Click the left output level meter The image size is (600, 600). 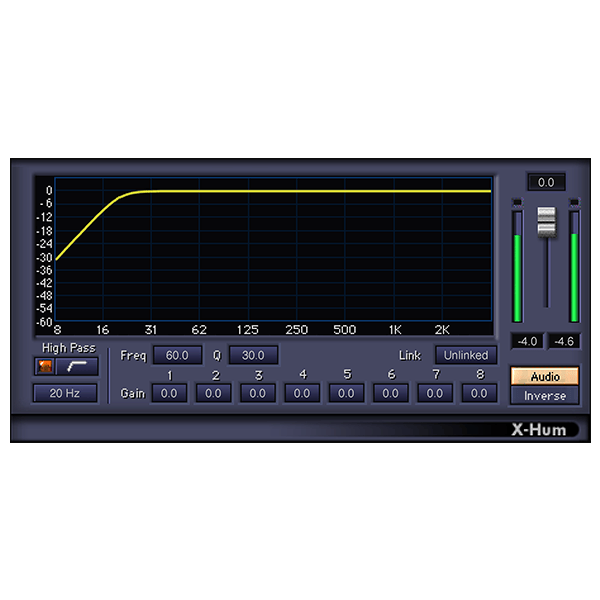pos(517,267)
